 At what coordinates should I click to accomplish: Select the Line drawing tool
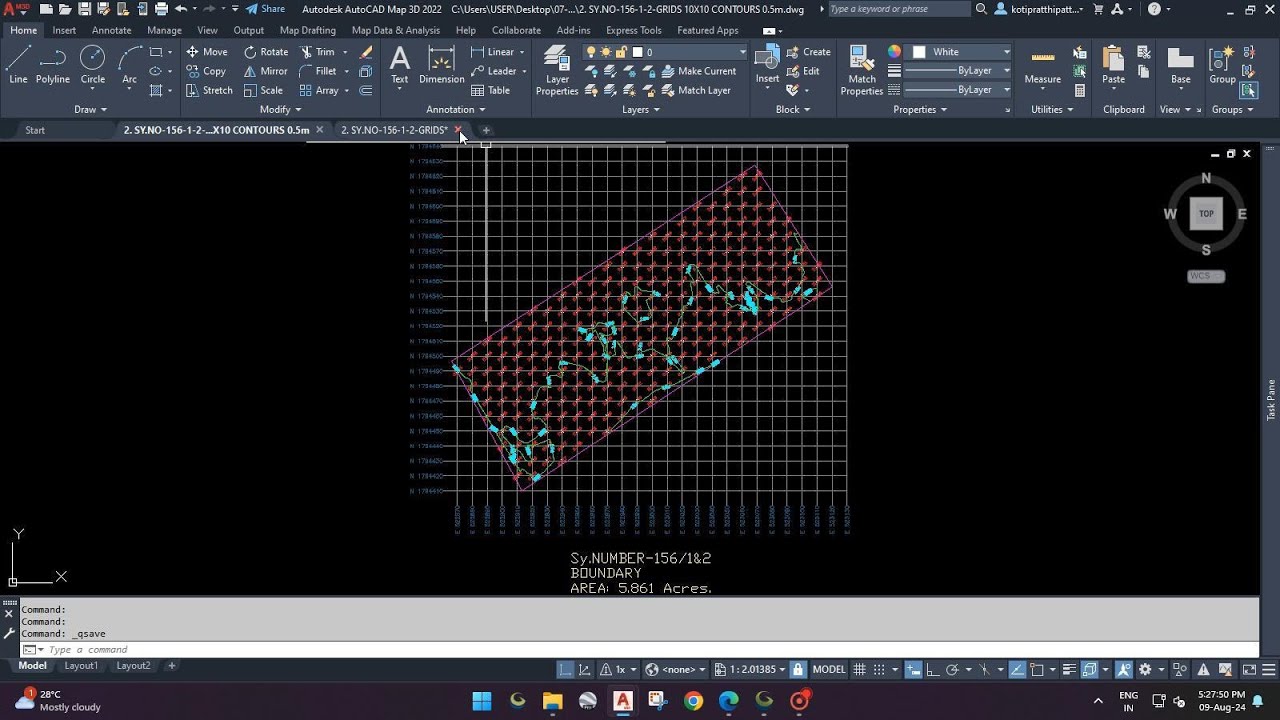[x=18, y=65]
